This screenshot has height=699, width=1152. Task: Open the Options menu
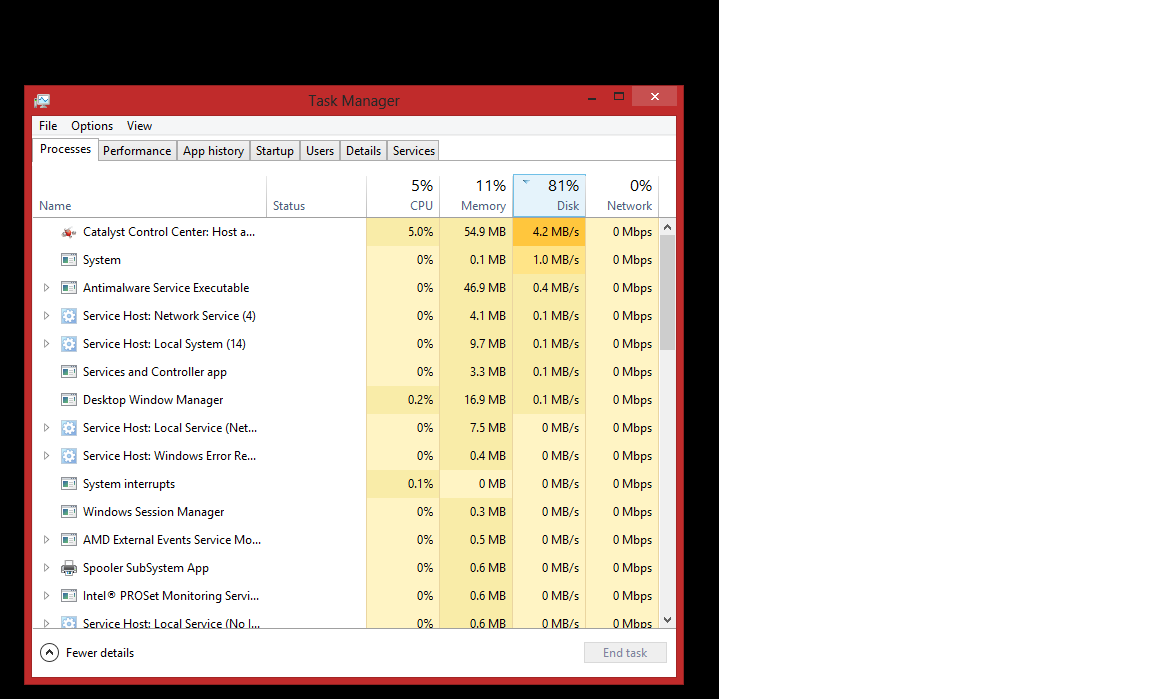click(92, 126)
